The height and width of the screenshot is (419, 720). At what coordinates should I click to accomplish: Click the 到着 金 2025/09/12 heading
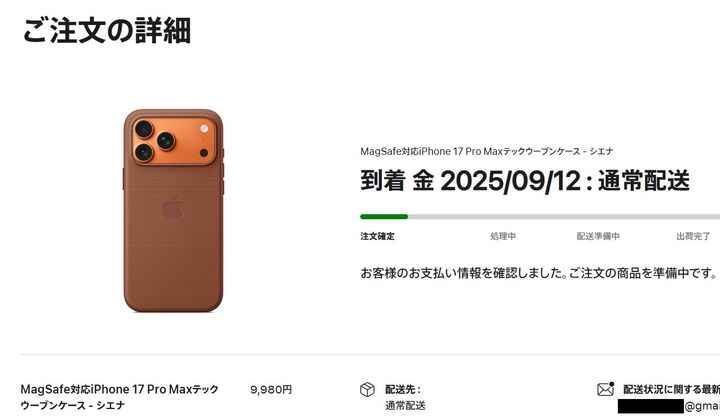(525, 181)
